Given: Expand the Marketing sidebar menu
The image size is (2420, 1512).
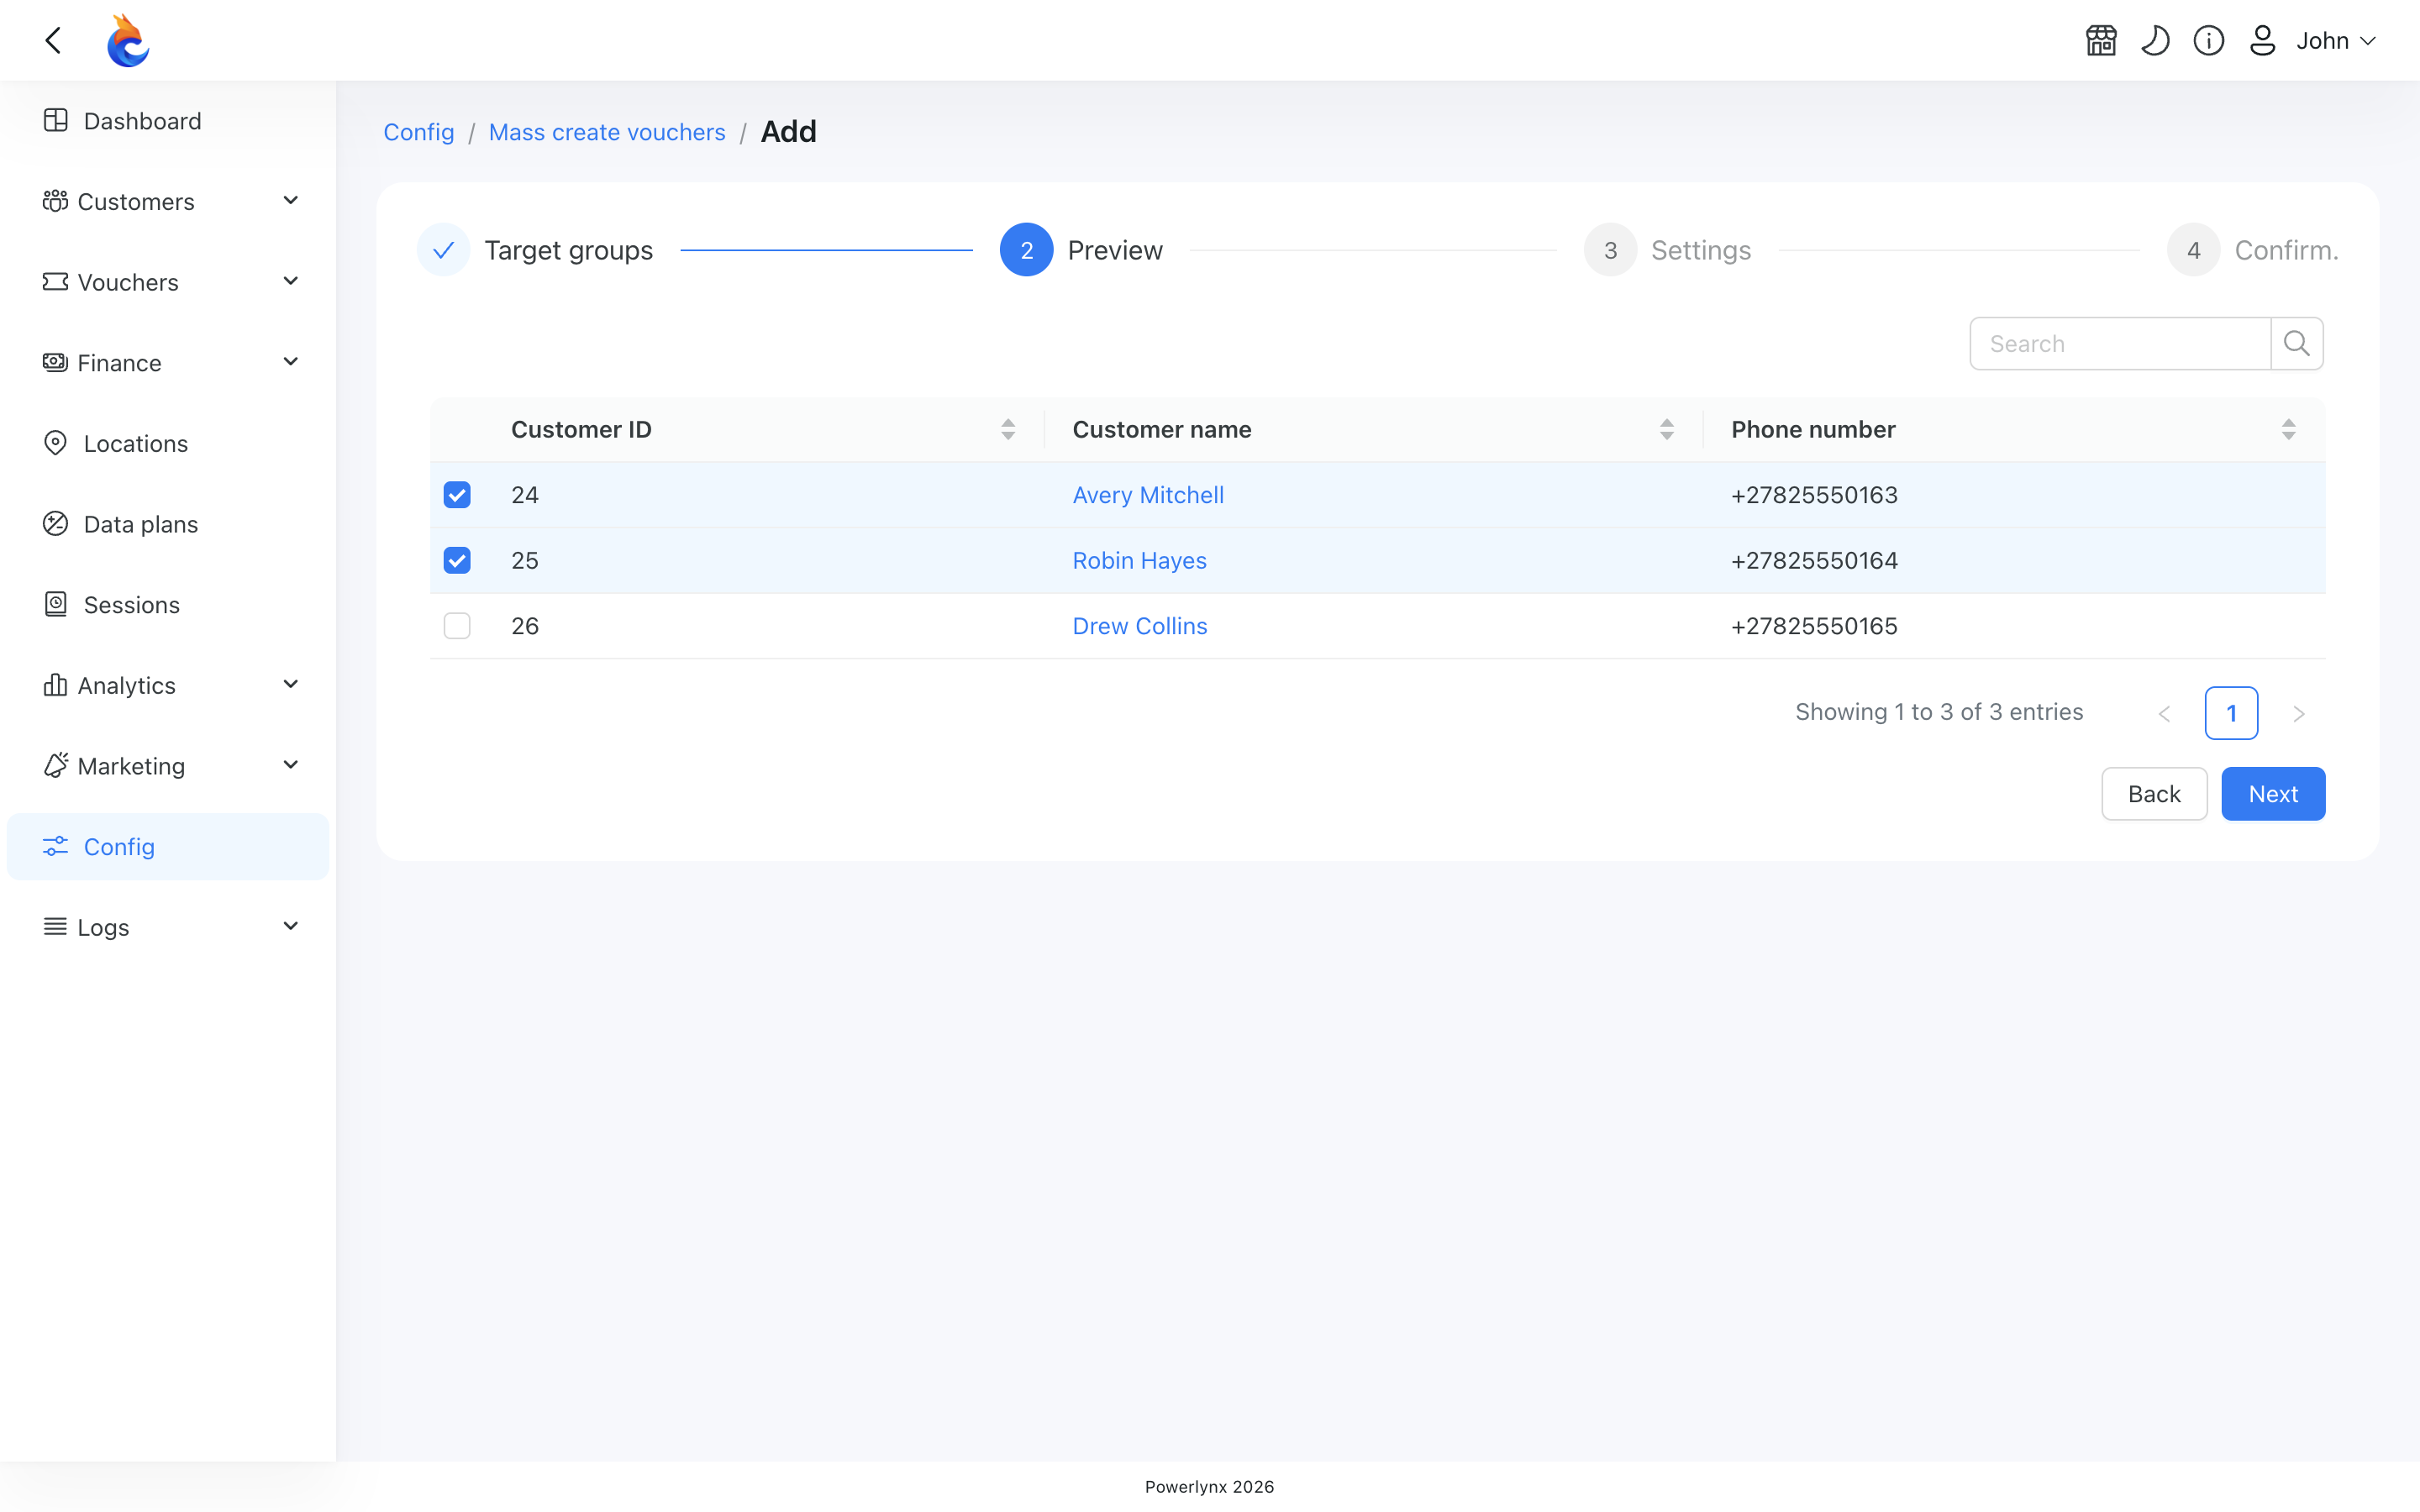Looking at the screenshot, I should click(168, 766).
